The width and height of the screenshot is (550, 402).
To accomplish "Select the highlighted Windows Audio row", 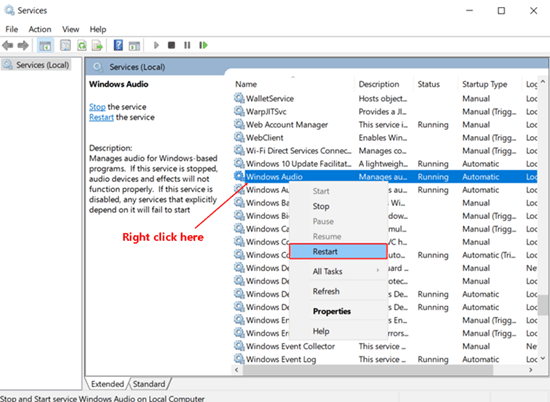I will click(385, 177).
